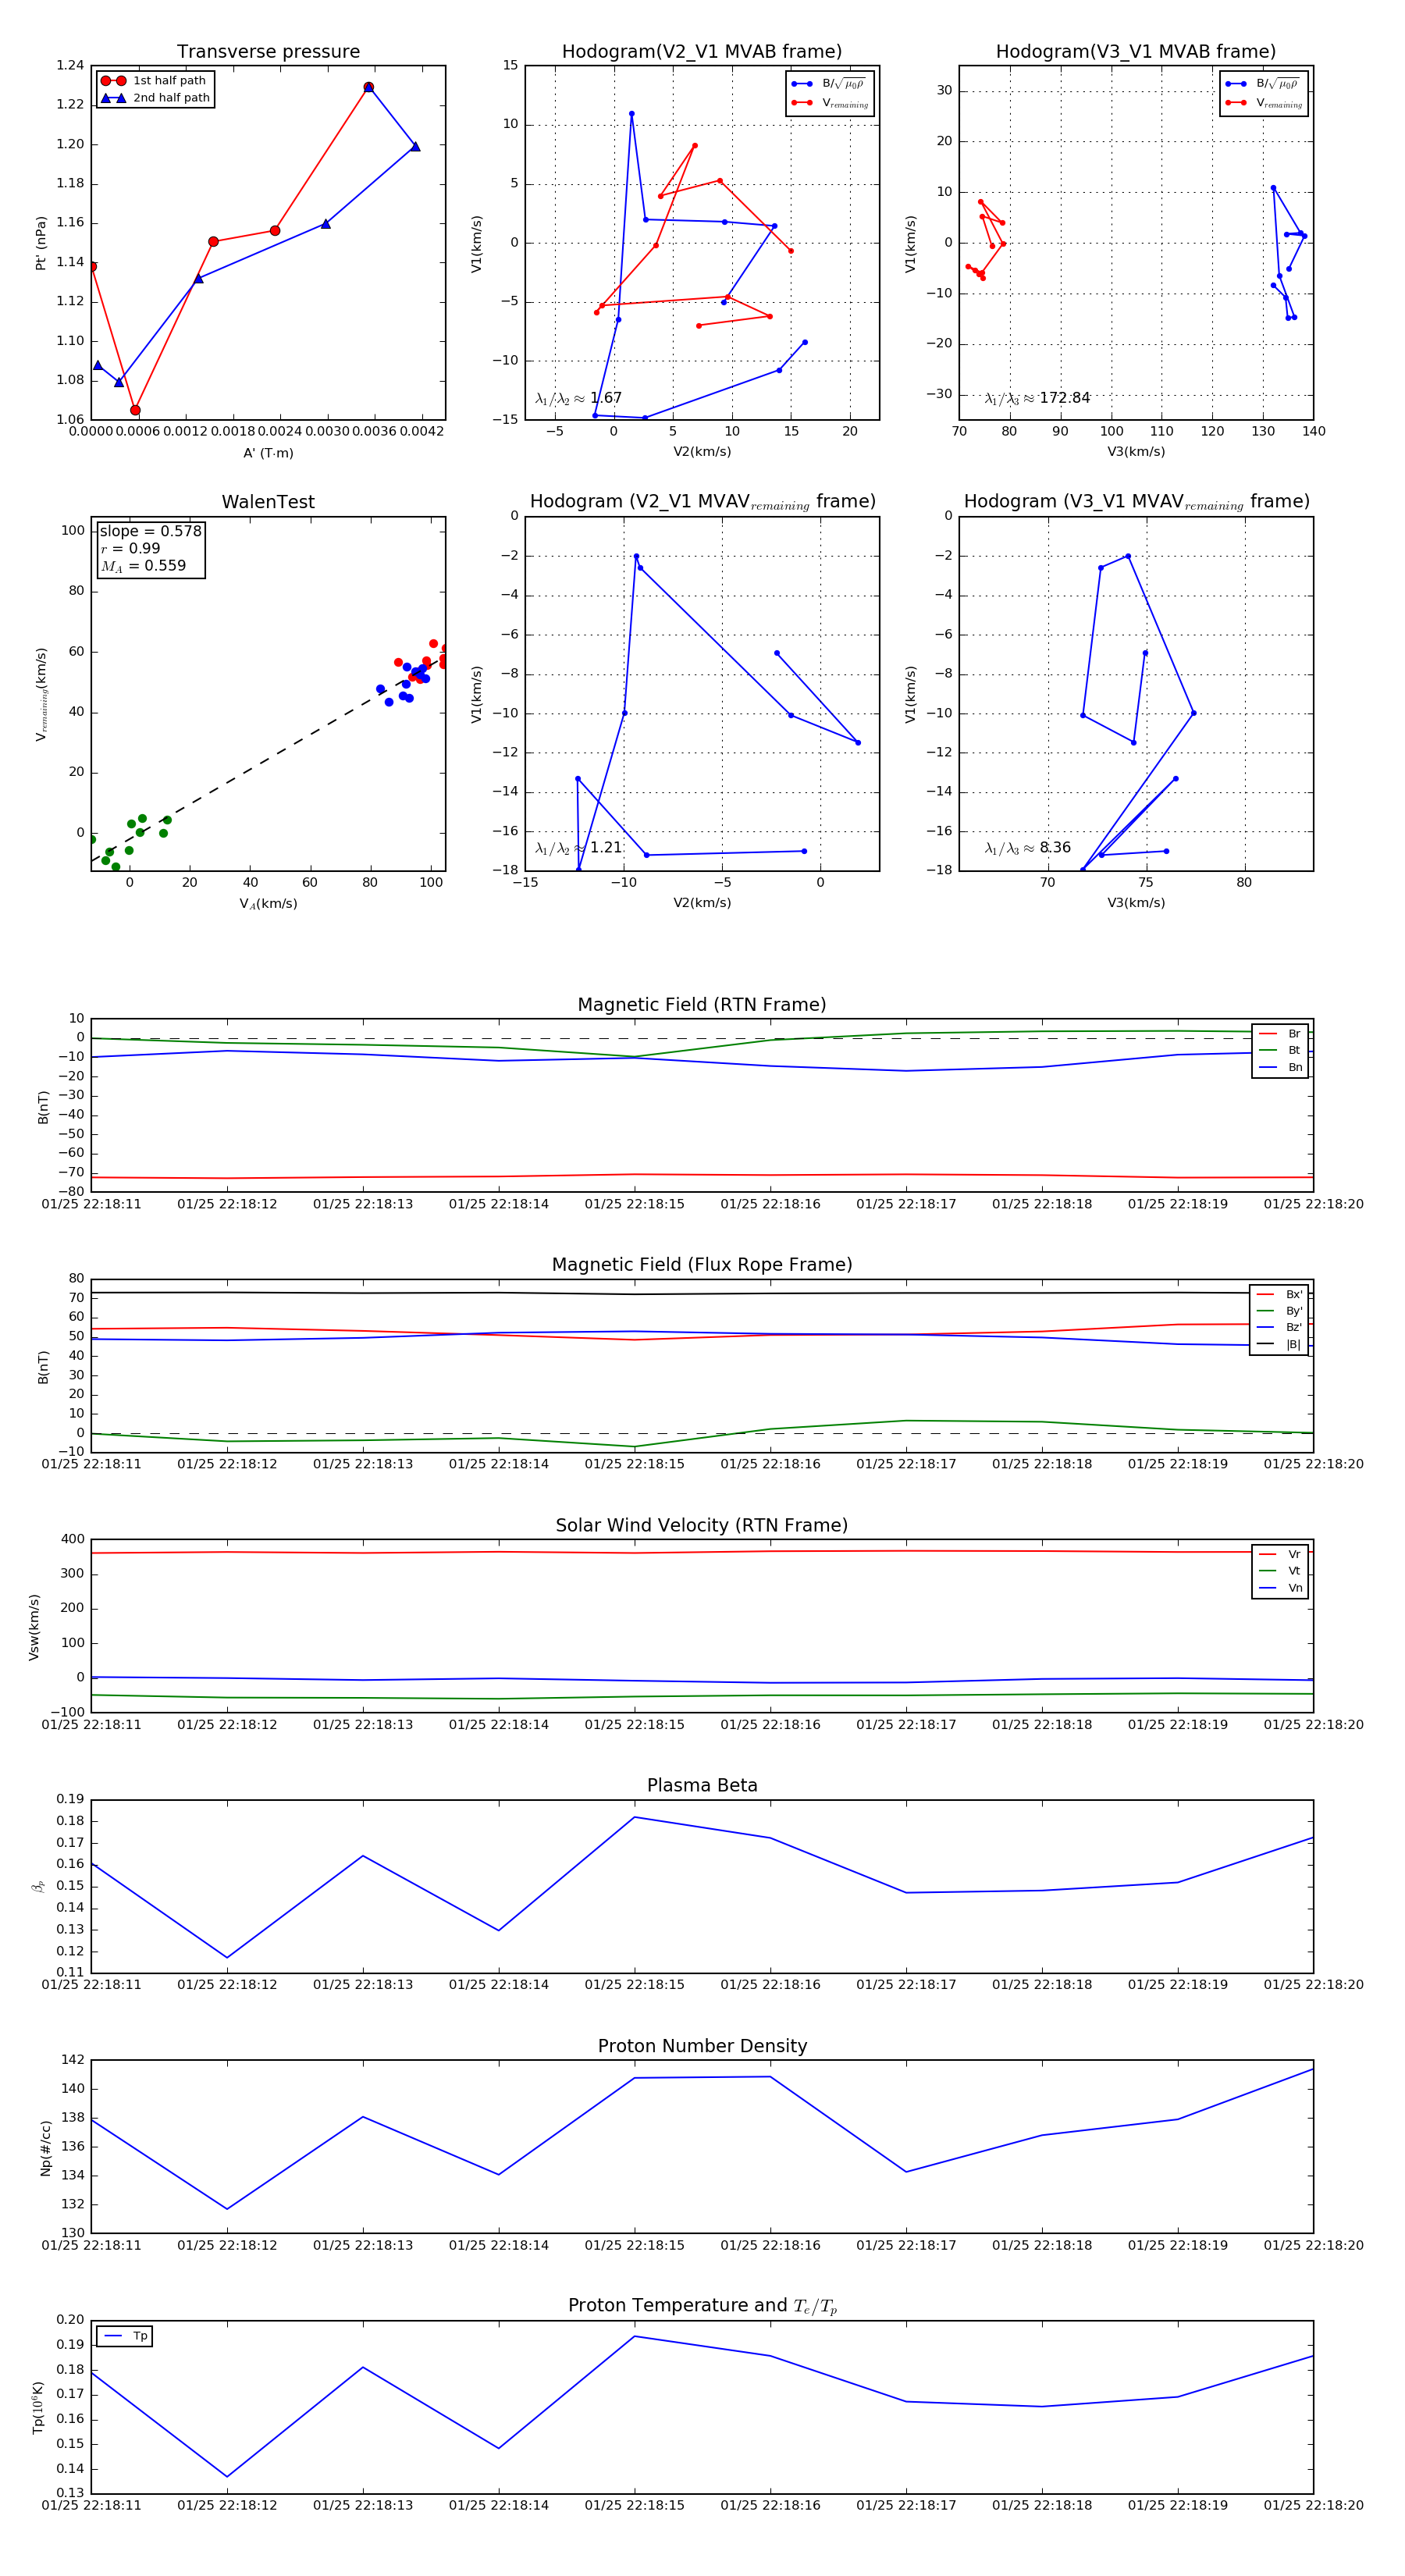Click the βp y-axis label of Plasma Beta

[x=38, y=1886]
